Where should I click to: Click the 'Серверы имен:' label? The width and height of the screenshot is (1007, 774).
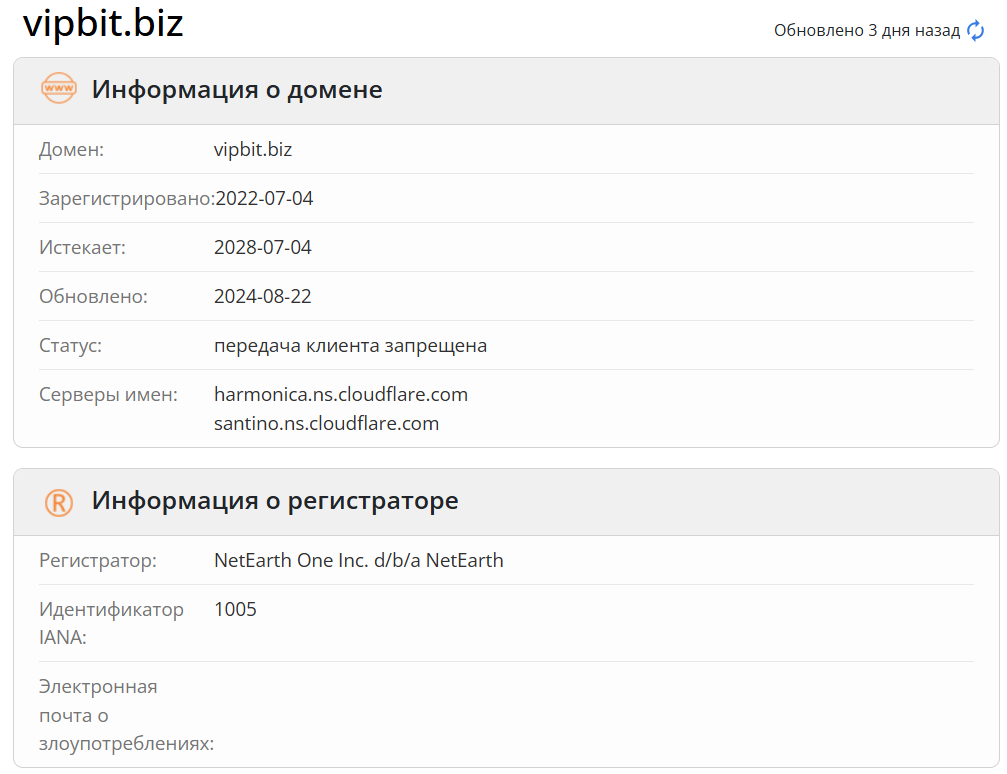[x=108, y=395]
